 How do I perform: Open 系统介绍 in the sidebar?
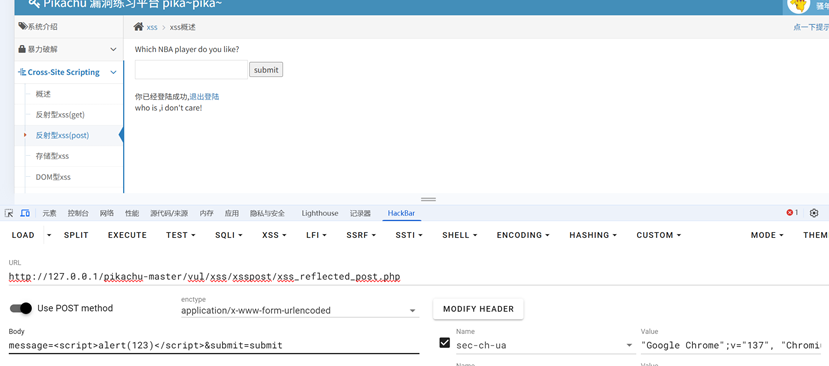pyautogui.click(x=69, y=26)
